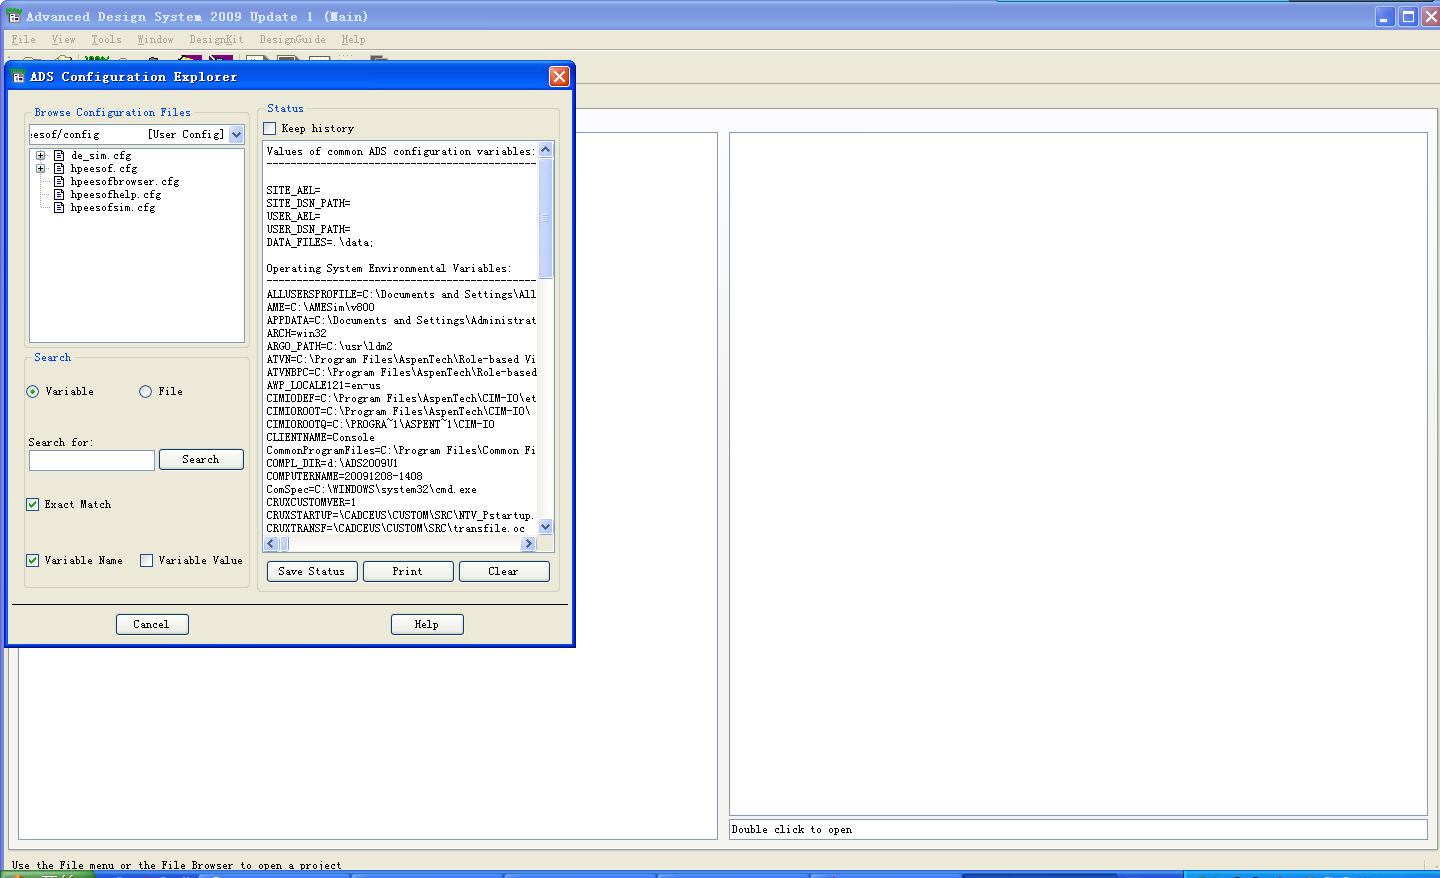Open the Window menu
The image size is (1440, 878).
155,40
